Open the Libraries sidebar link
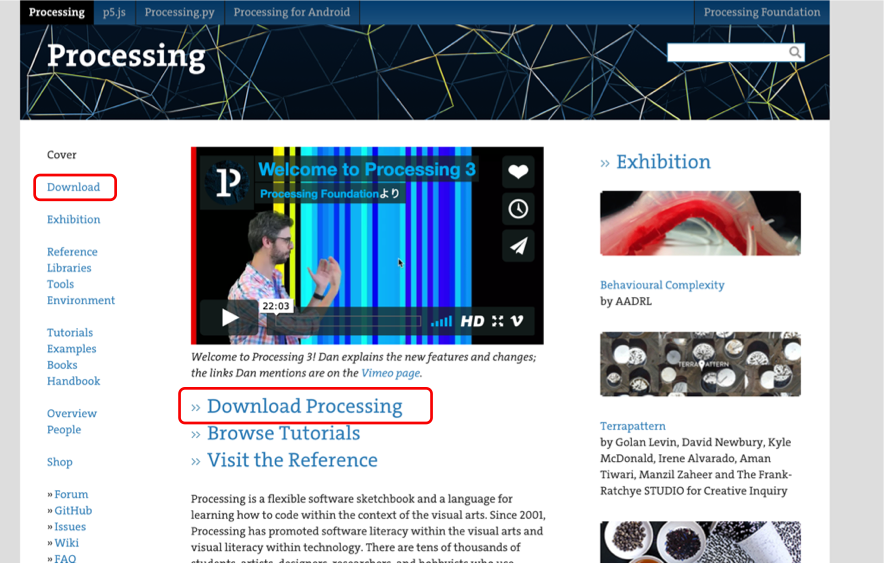The image size is (884, 564). pos(69,268)
